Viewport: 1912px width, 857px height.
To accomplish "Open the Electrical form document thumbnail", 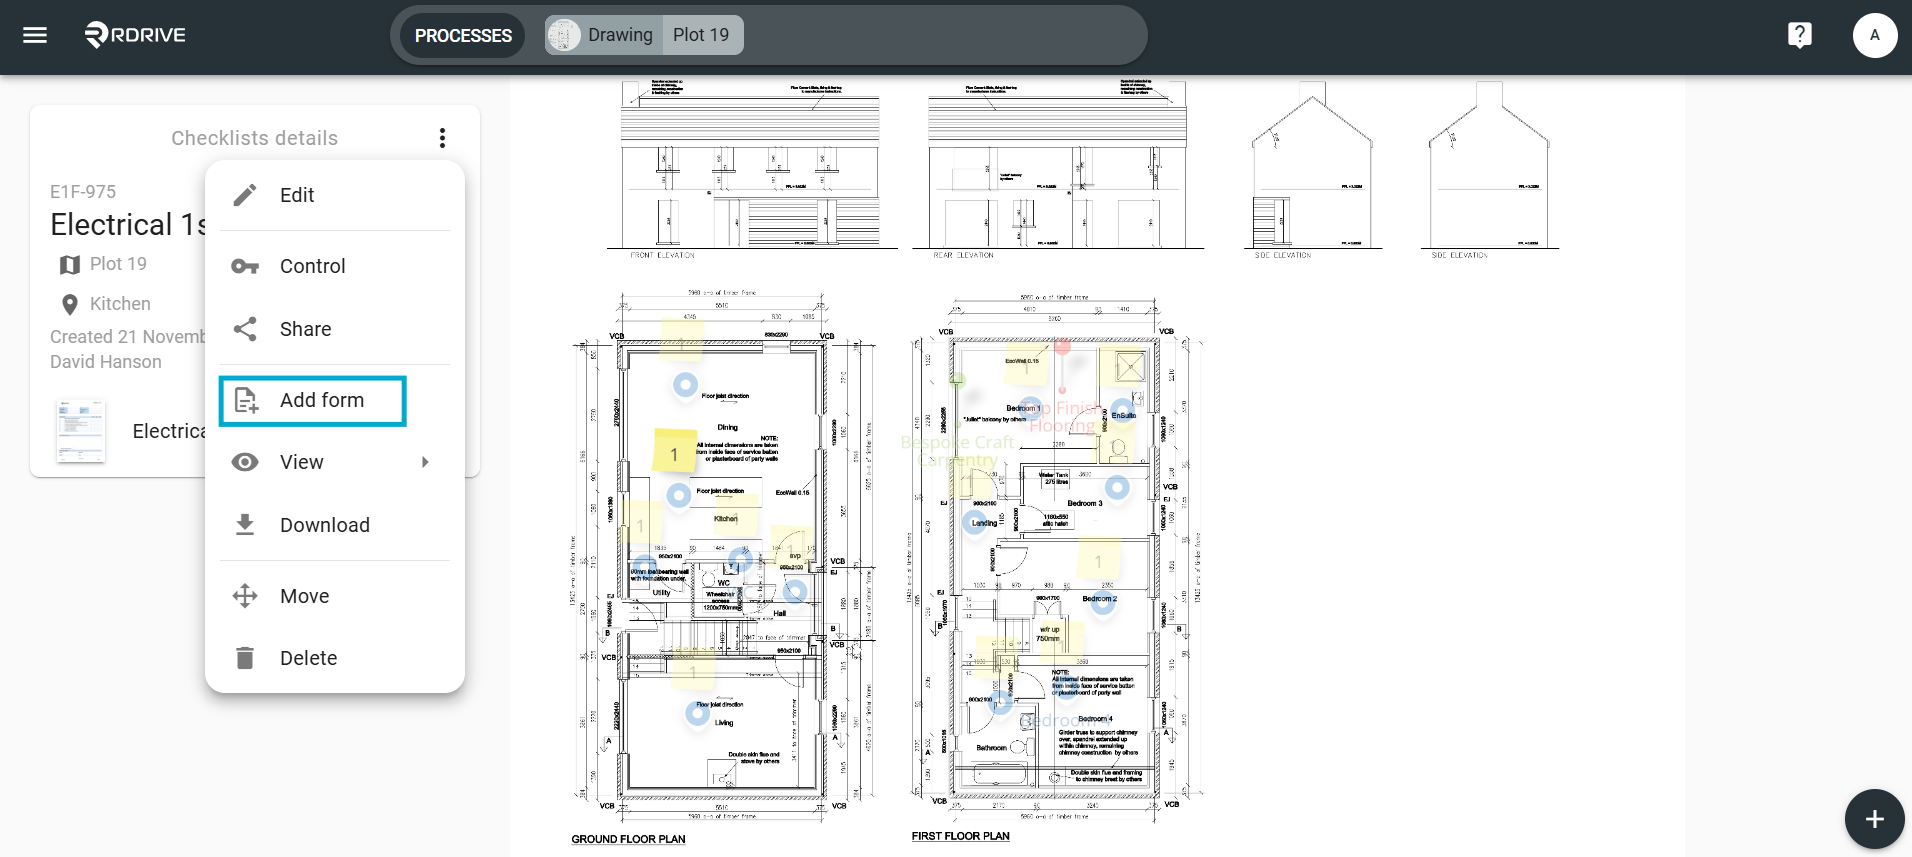I will [81, 431].
